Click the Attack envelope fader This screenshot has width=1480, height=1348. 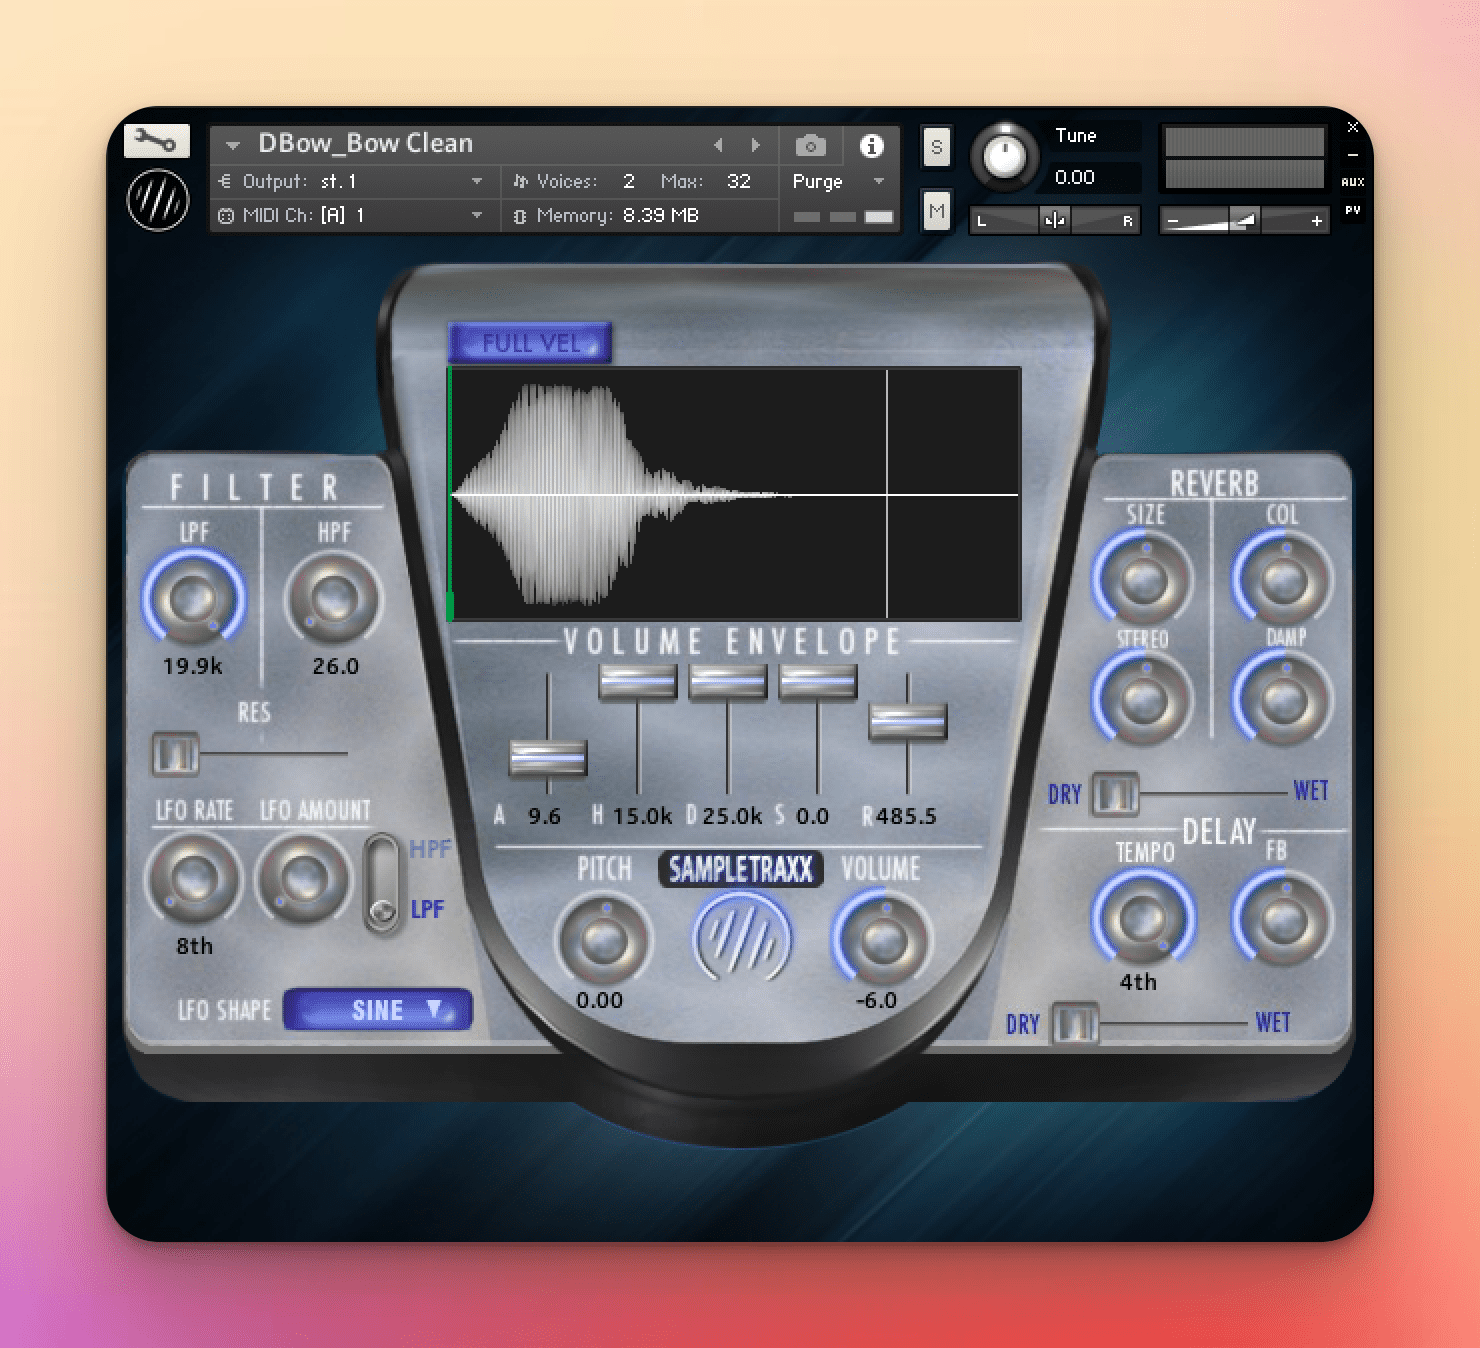click(x=548, y=757)
